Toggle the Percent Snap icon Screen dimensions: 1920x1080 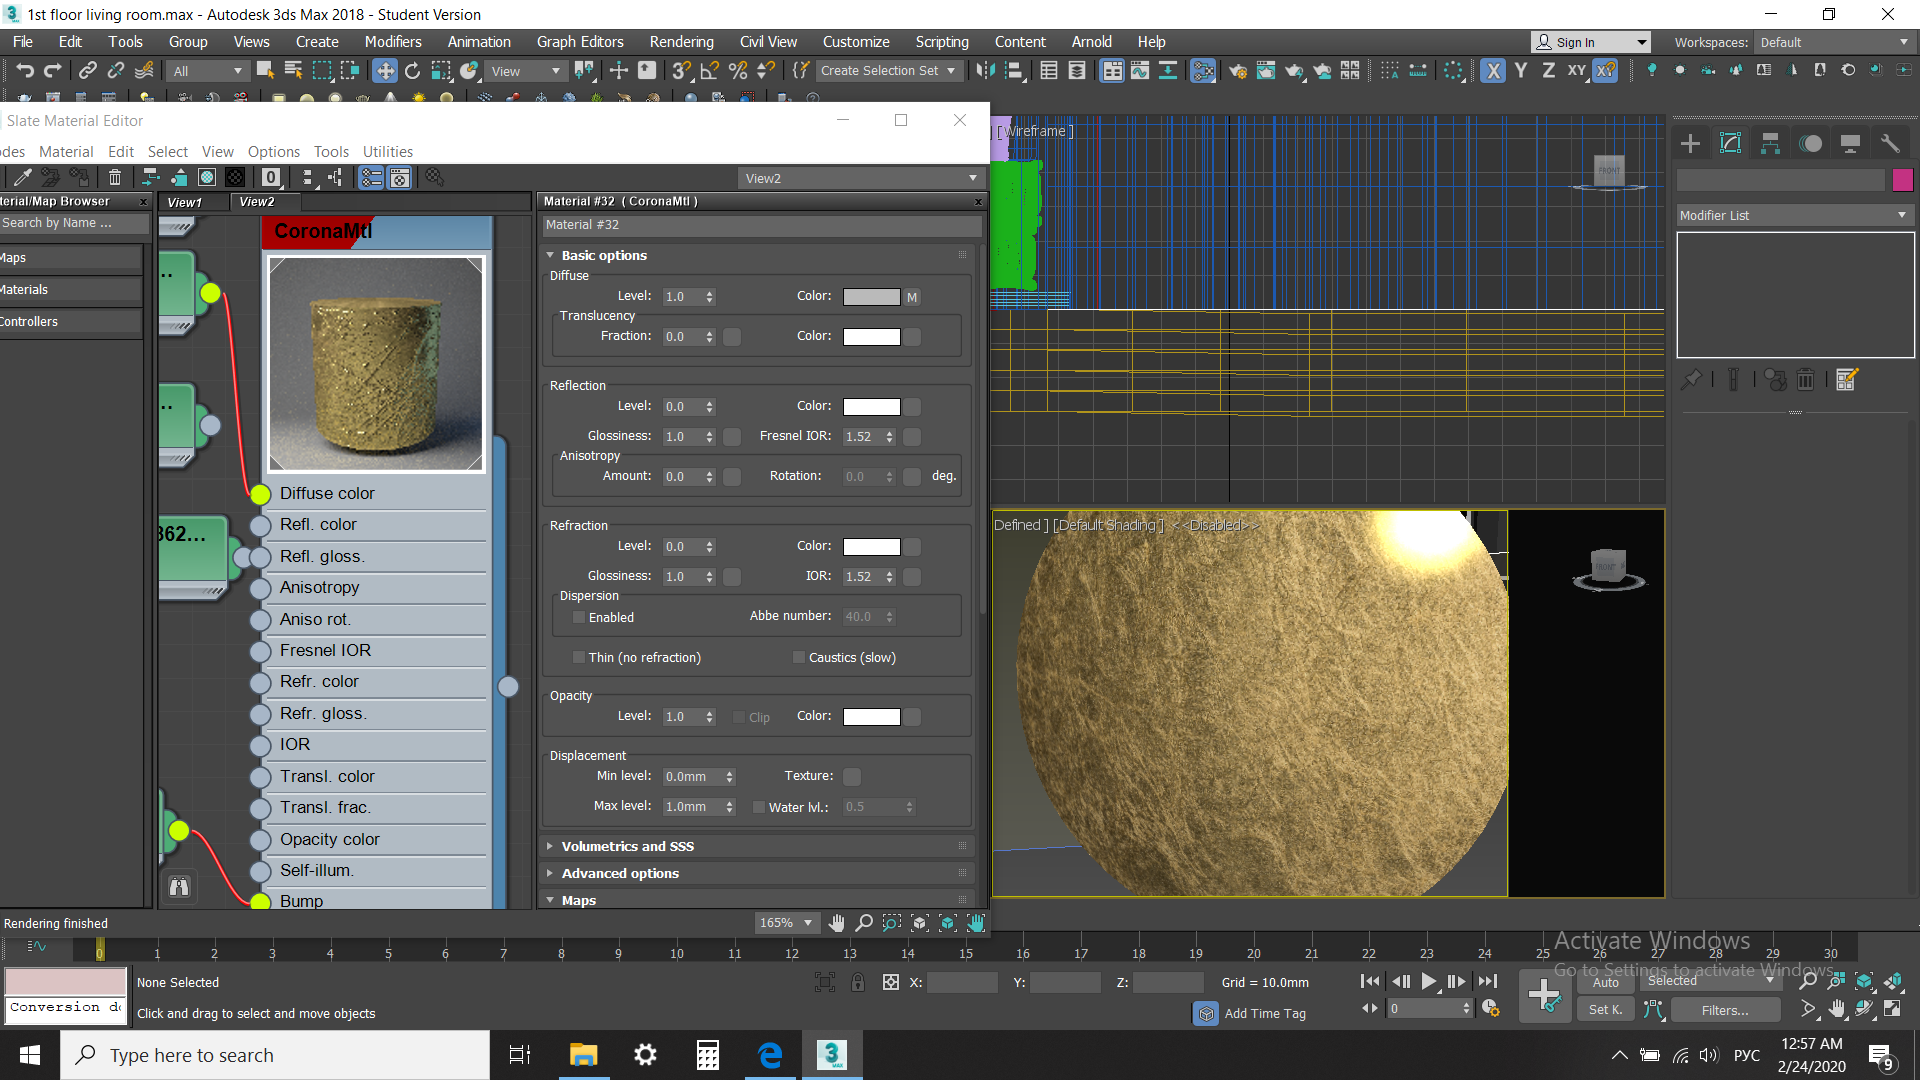738,70
